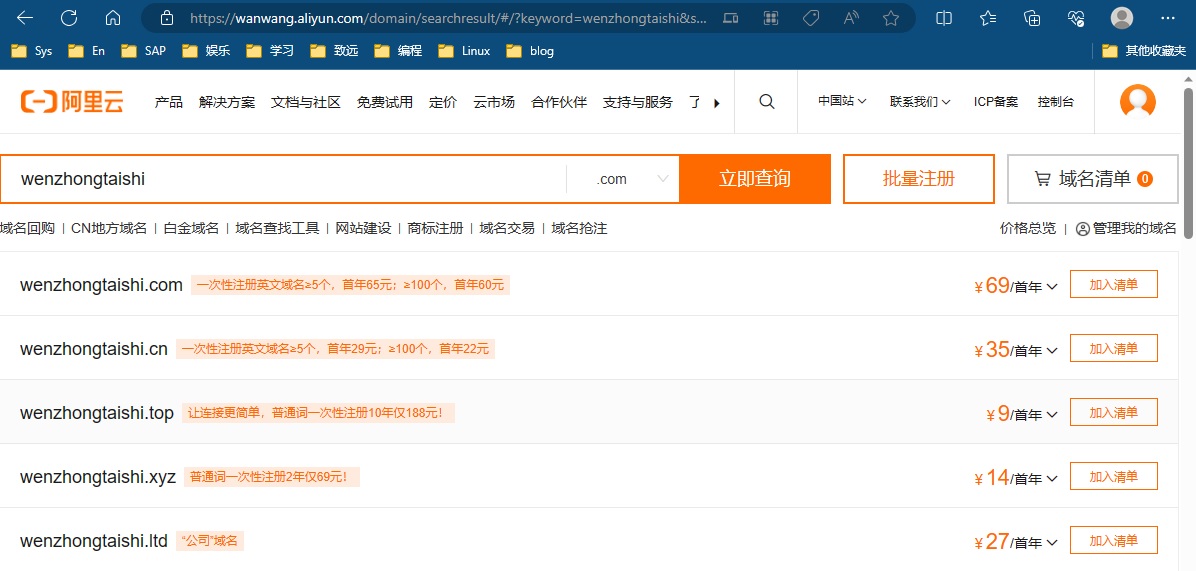The height and width of the screenshot is (571, 1196).
Task: Open read aloud in address bar
Action: (851, 18)
